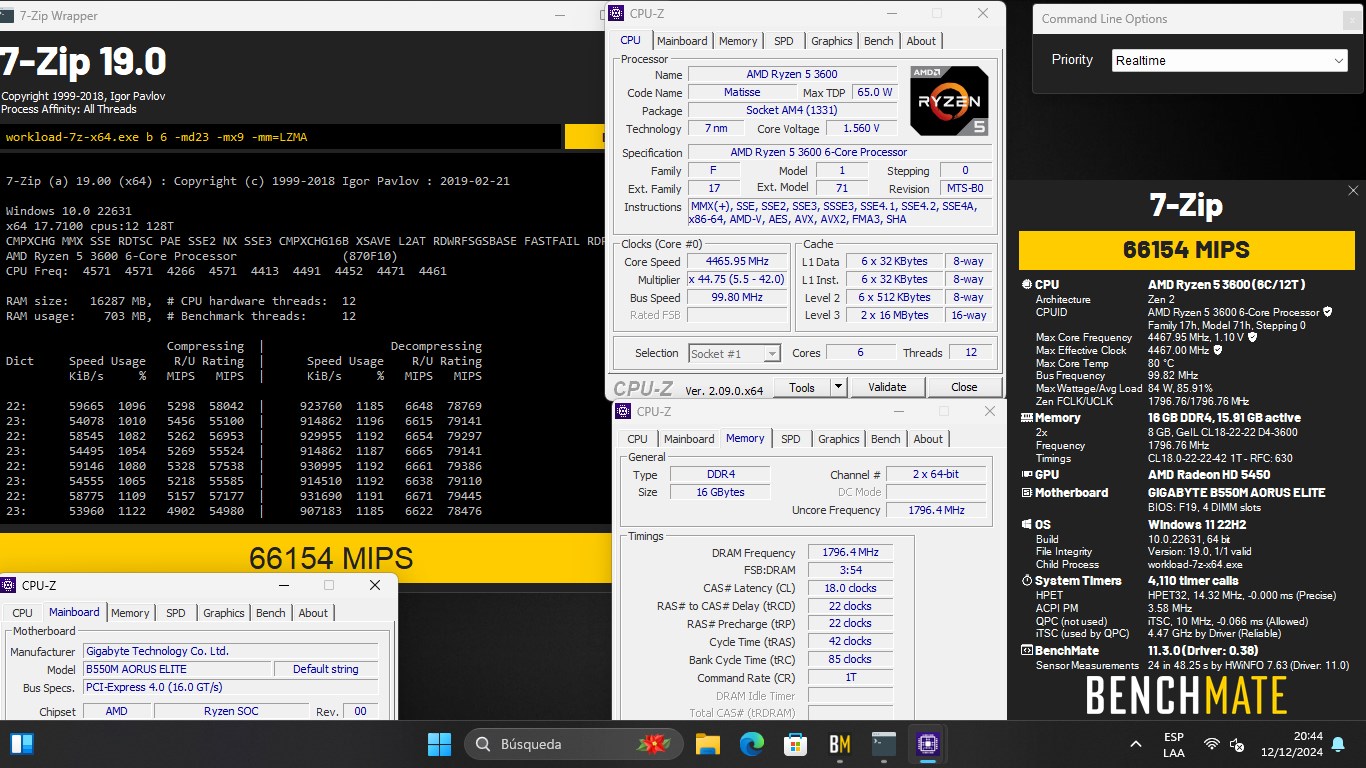1366x768 pixels.
Task: Open the Priority Realtime dropdown
Action: (1230, 61)
